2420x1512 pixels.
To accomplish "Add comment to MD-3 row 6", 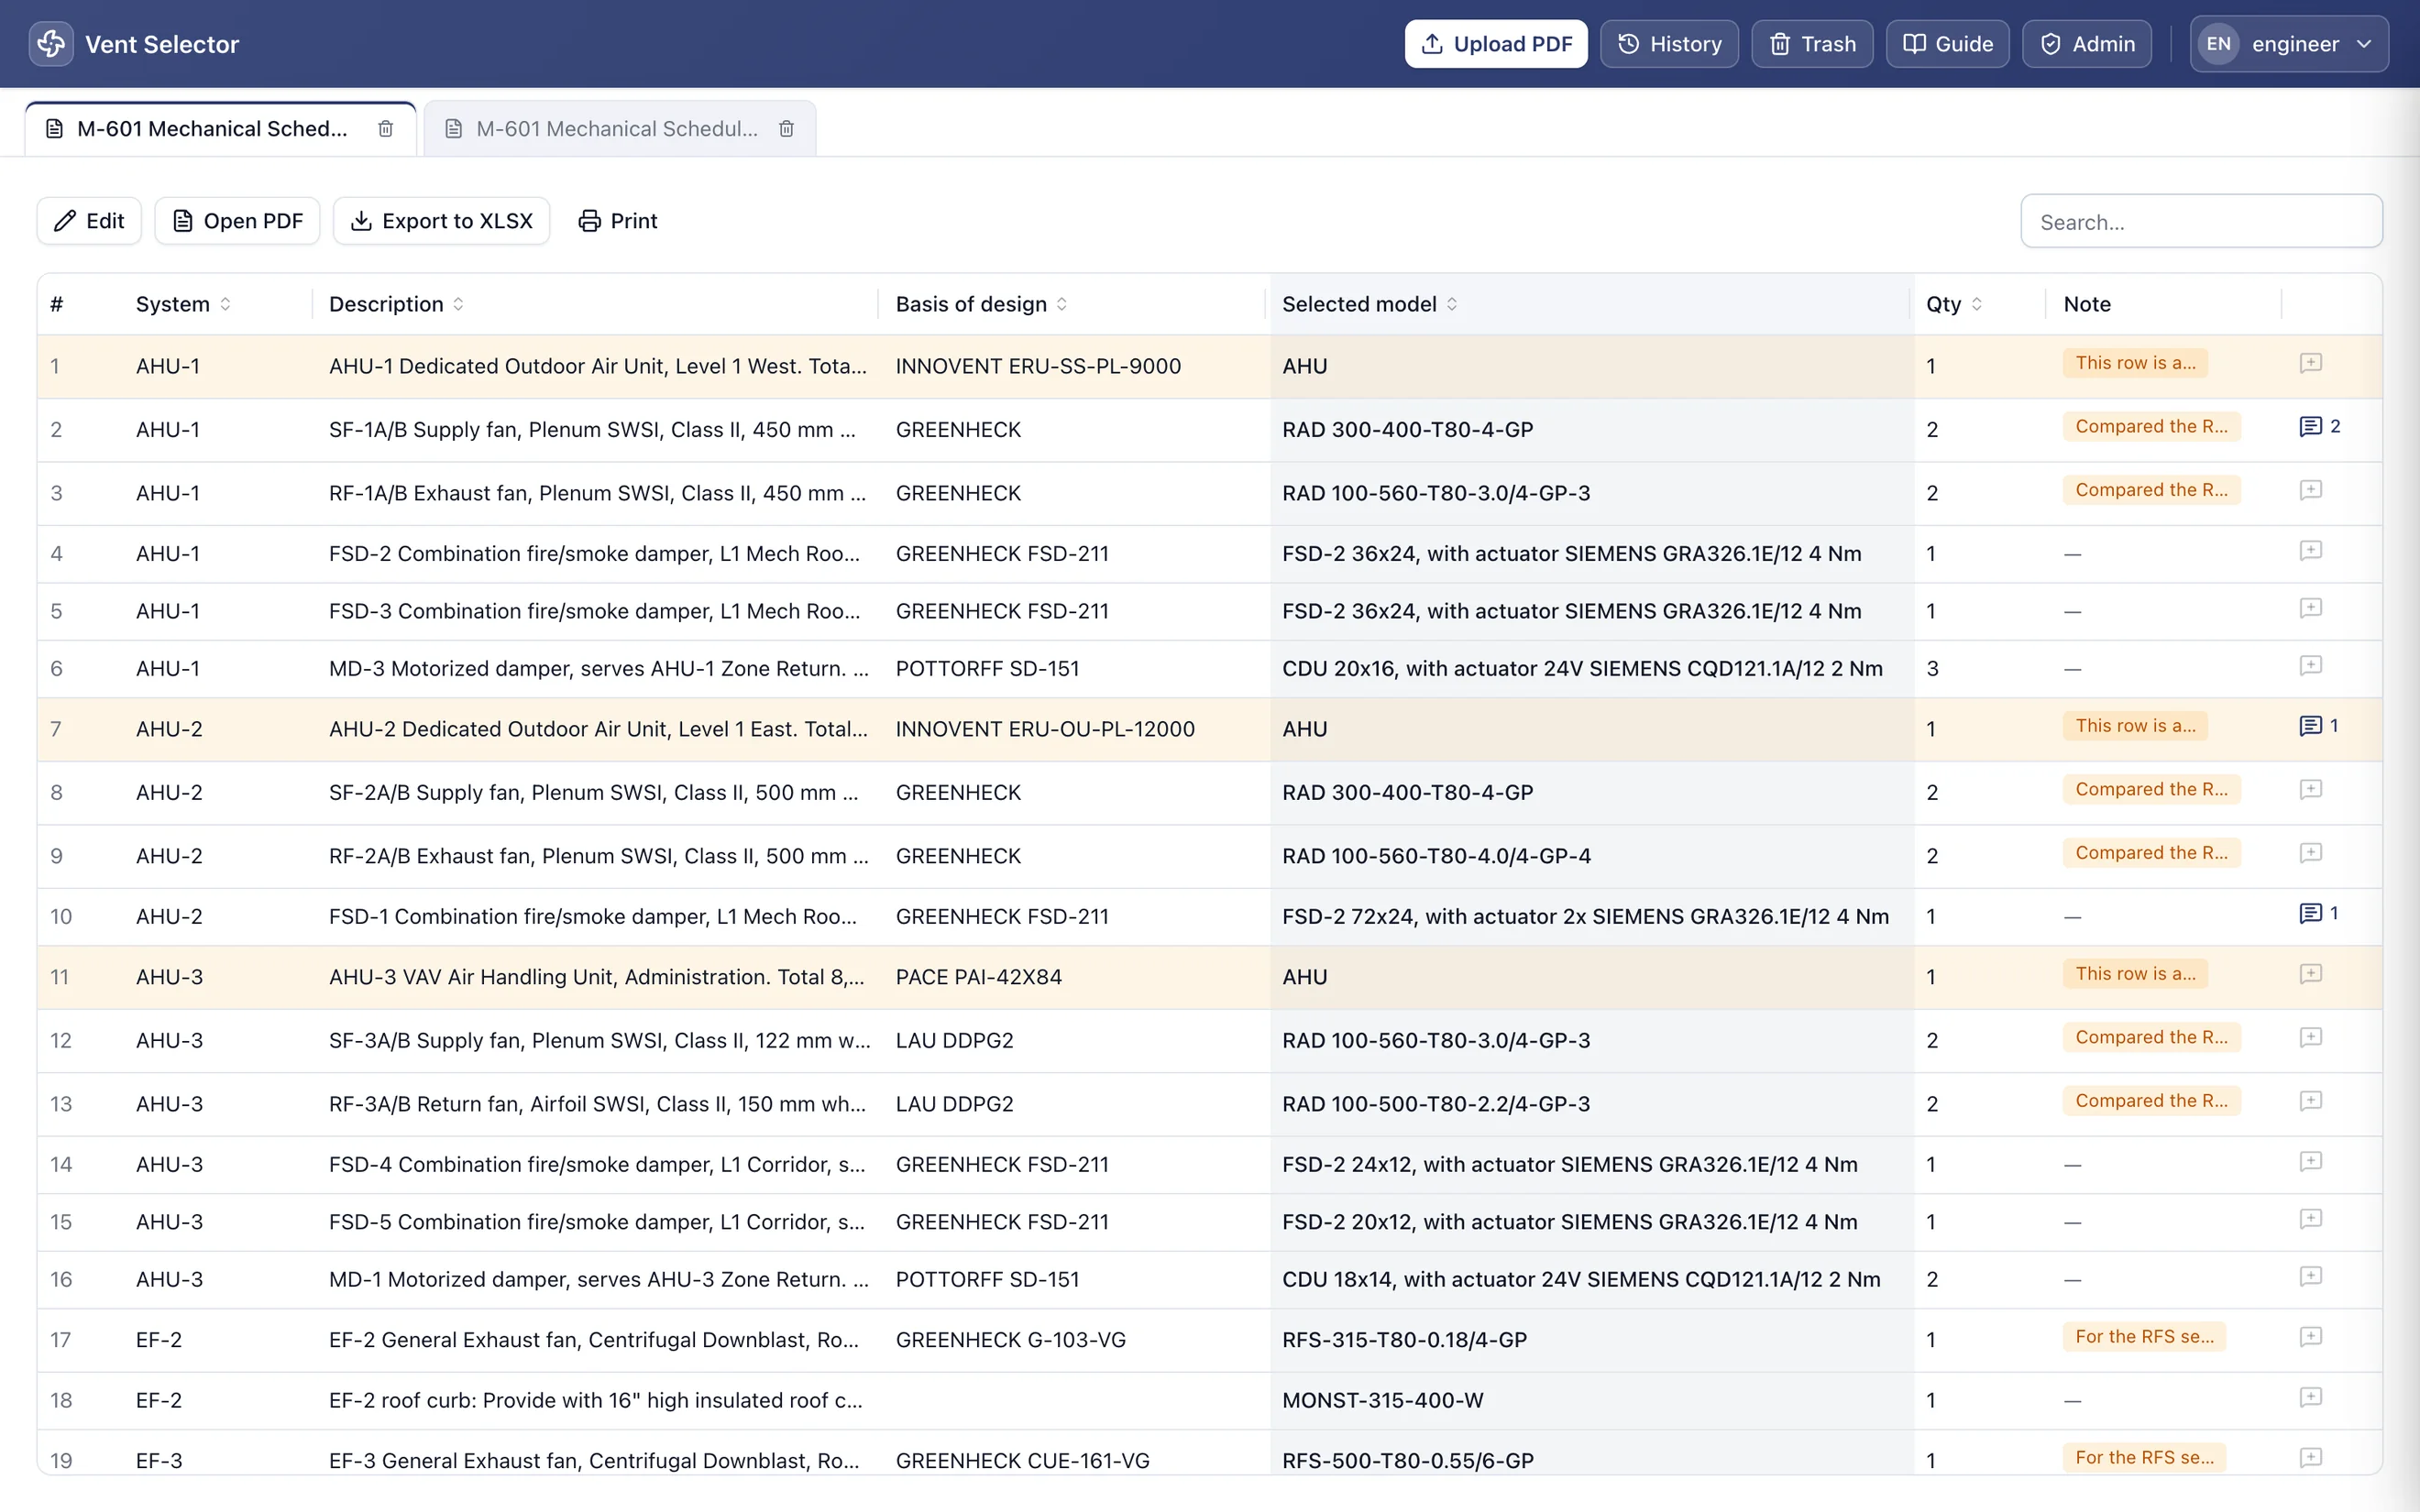I will [2310, 666].
